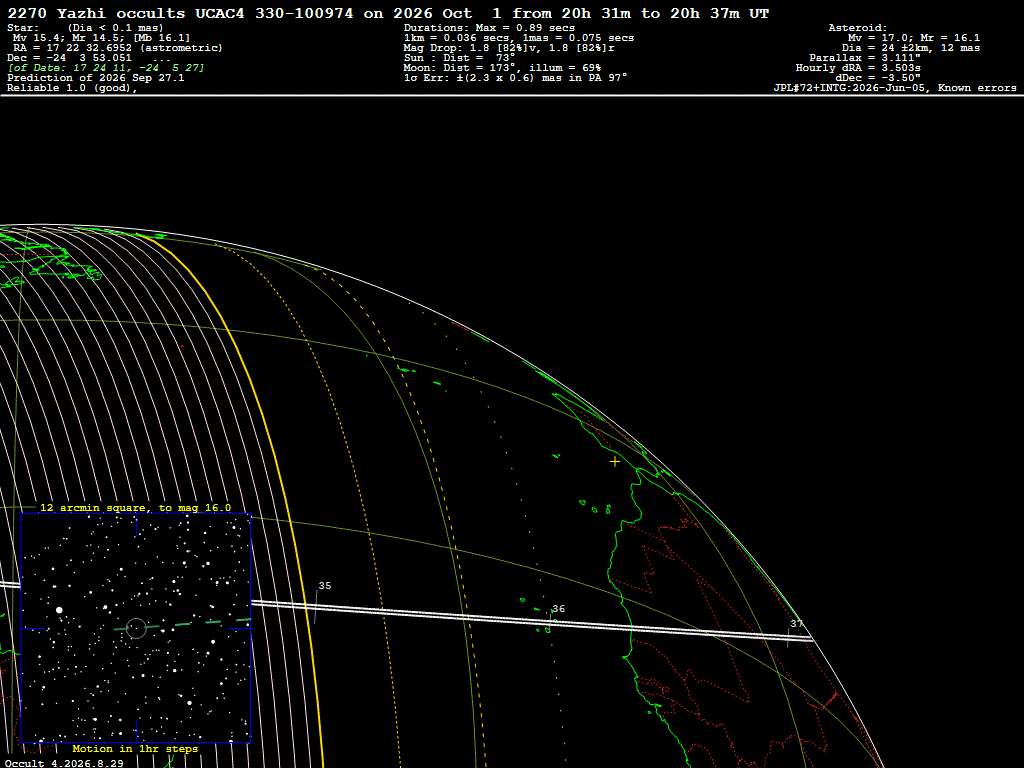Click the 'Reliable 1.0 (good)' text
Image resolution: width=1024 pixels, height=768 pixels.
(72, 88)
